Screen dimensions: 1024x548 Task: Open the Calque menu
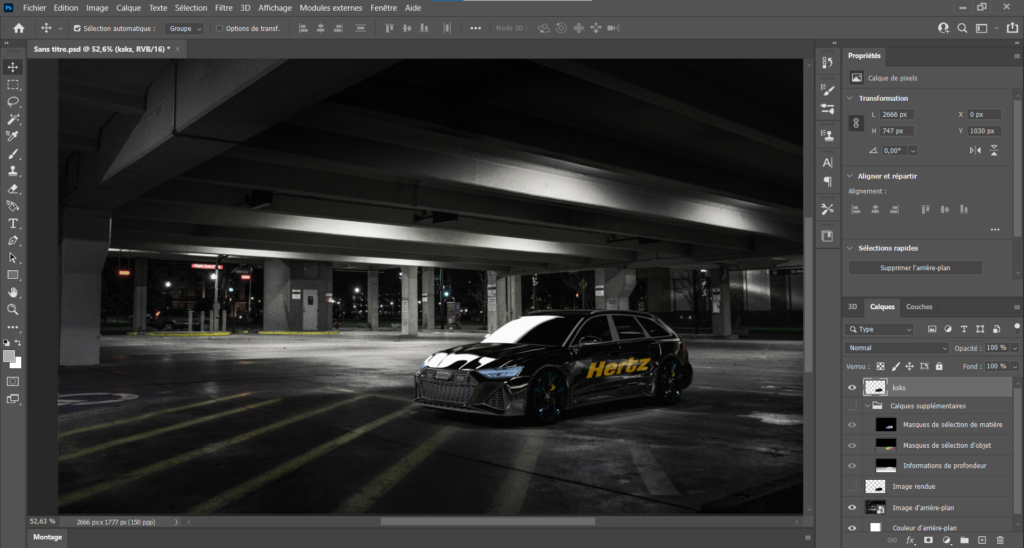pos(129,8)
